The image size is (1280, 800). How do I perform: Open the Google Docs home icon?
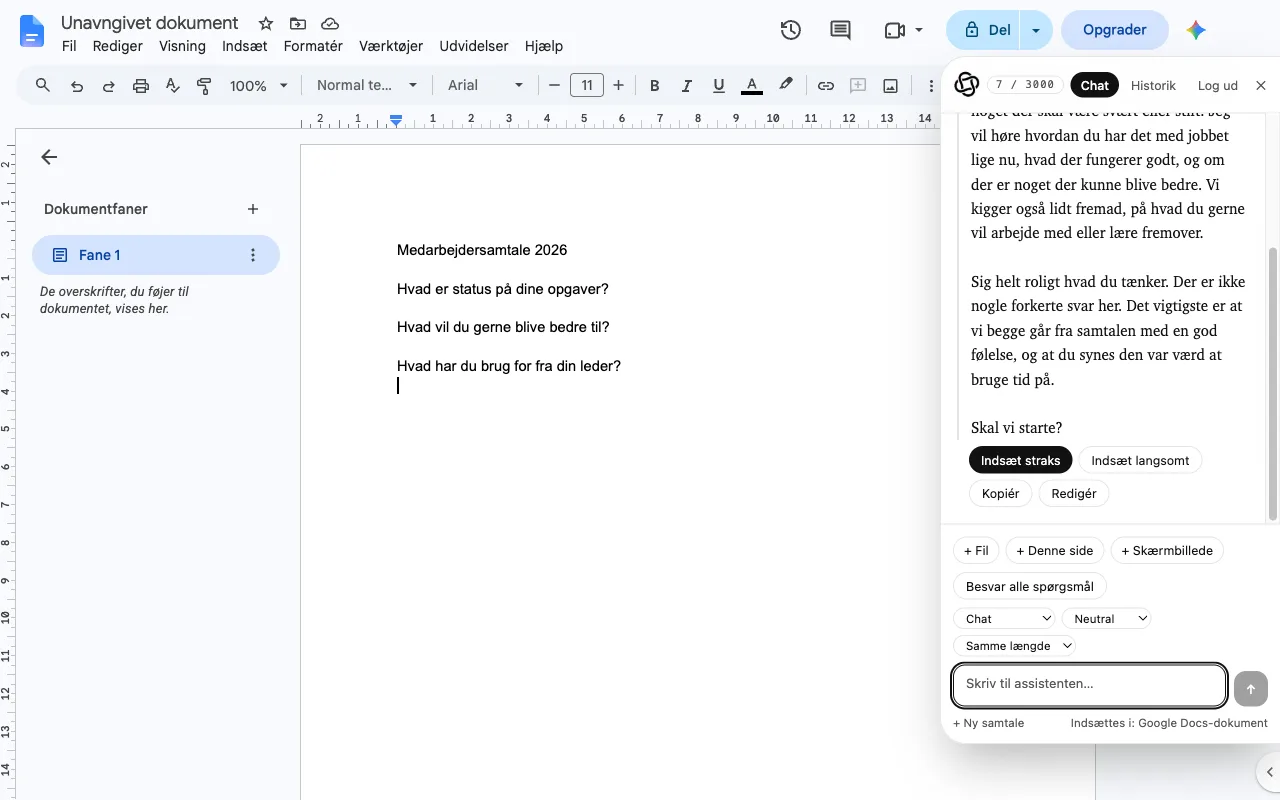pos(32,31)
